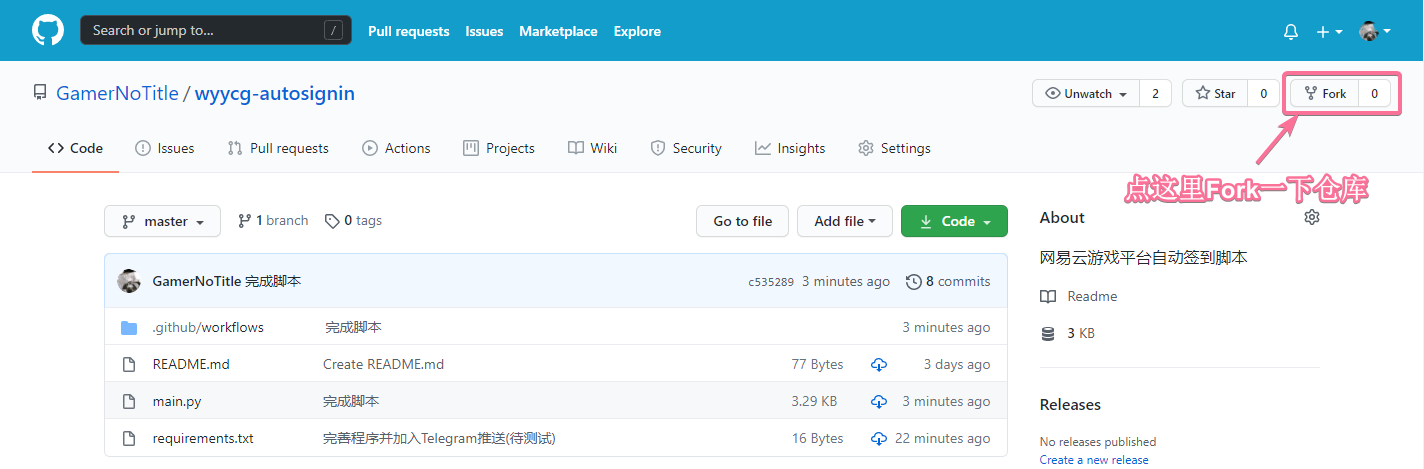This screenshot has height=469, width=1424.
Task: Open the notifications bell
Action: pyautogui.click(x=1291, y=32)
